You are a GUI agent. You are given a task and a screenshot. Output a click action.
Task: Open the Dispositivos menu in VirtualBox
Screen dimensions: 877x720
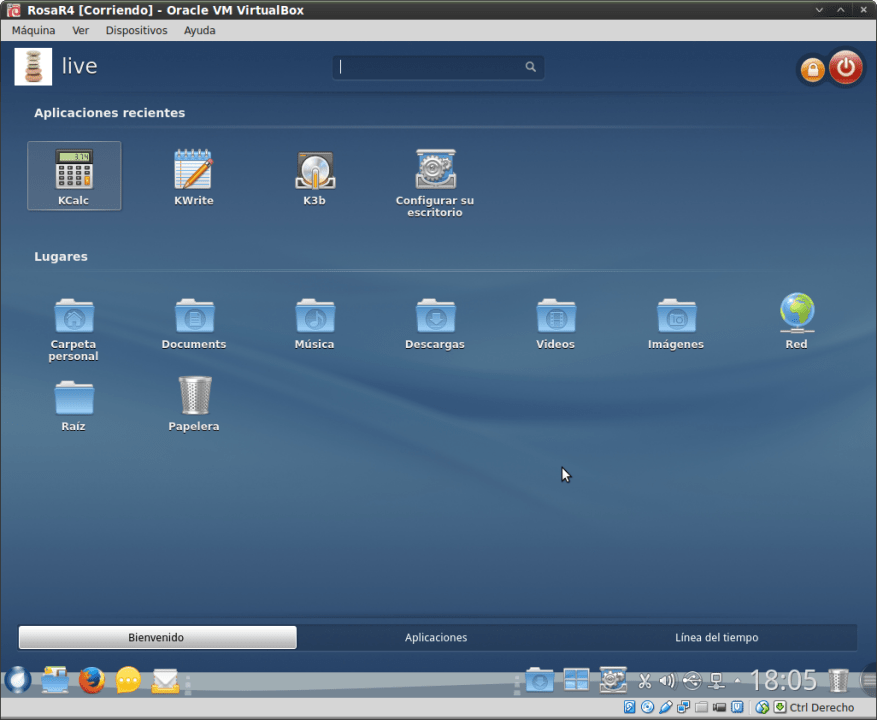coord(136,30)
